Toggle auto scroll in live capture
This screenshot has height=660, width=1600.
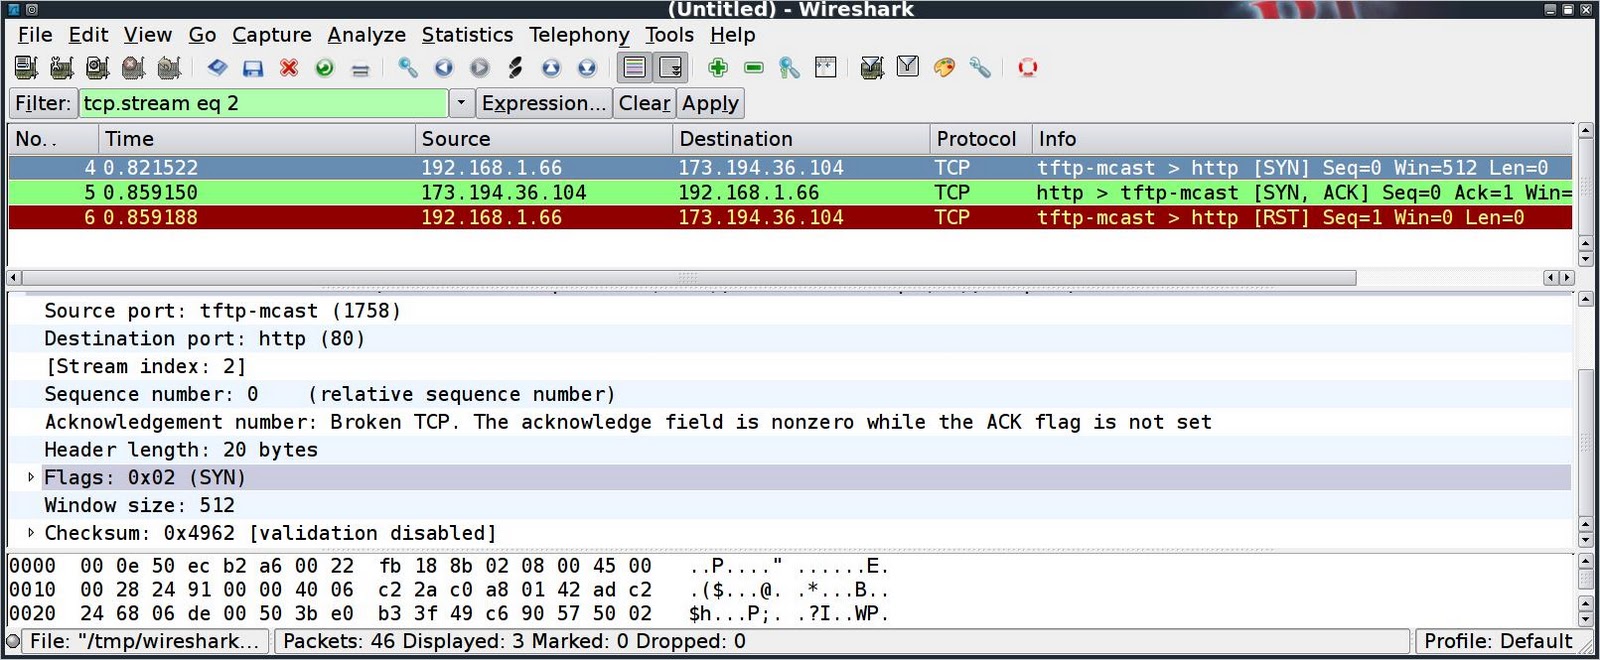tap(670, 68)
